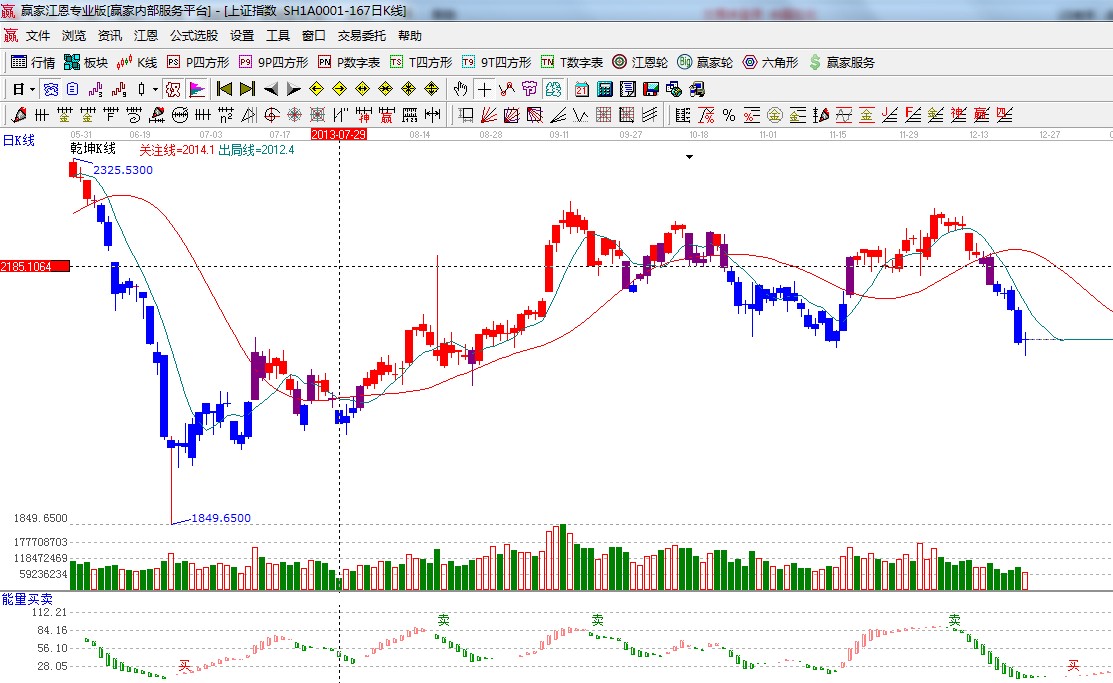The width and height of the screenshot is (1113, 683).
Task: Click the highlighted 2013-07-29 date marker
Action: [x=339, y=133]
